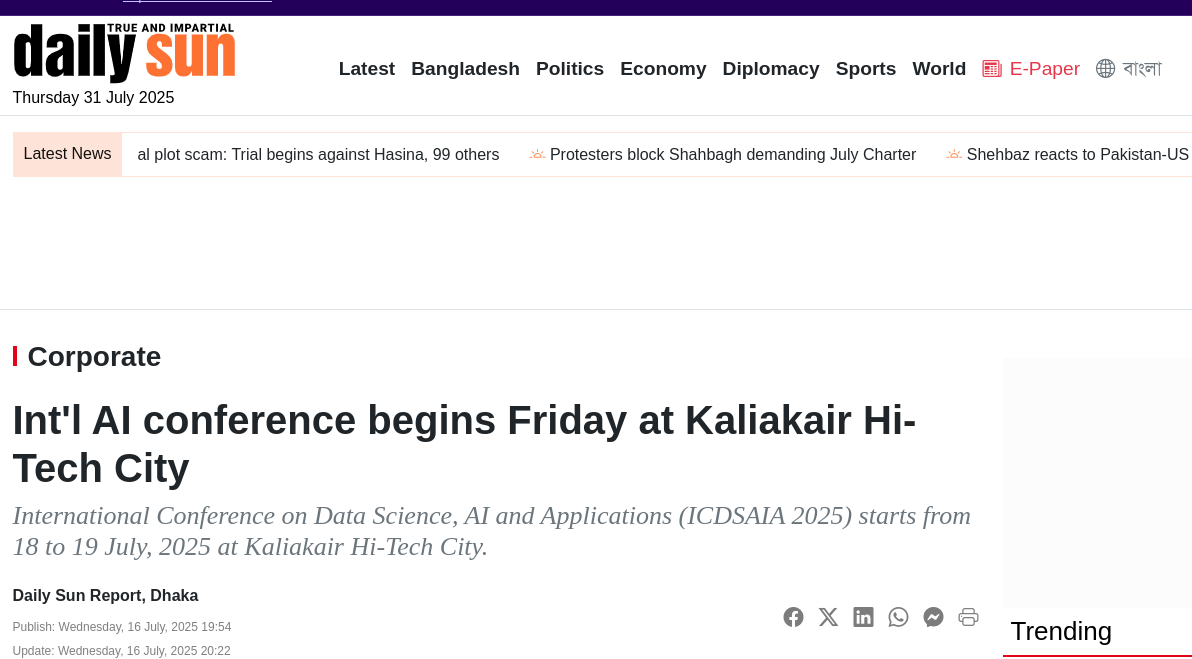Click the globe language icon

point(1105,69)
